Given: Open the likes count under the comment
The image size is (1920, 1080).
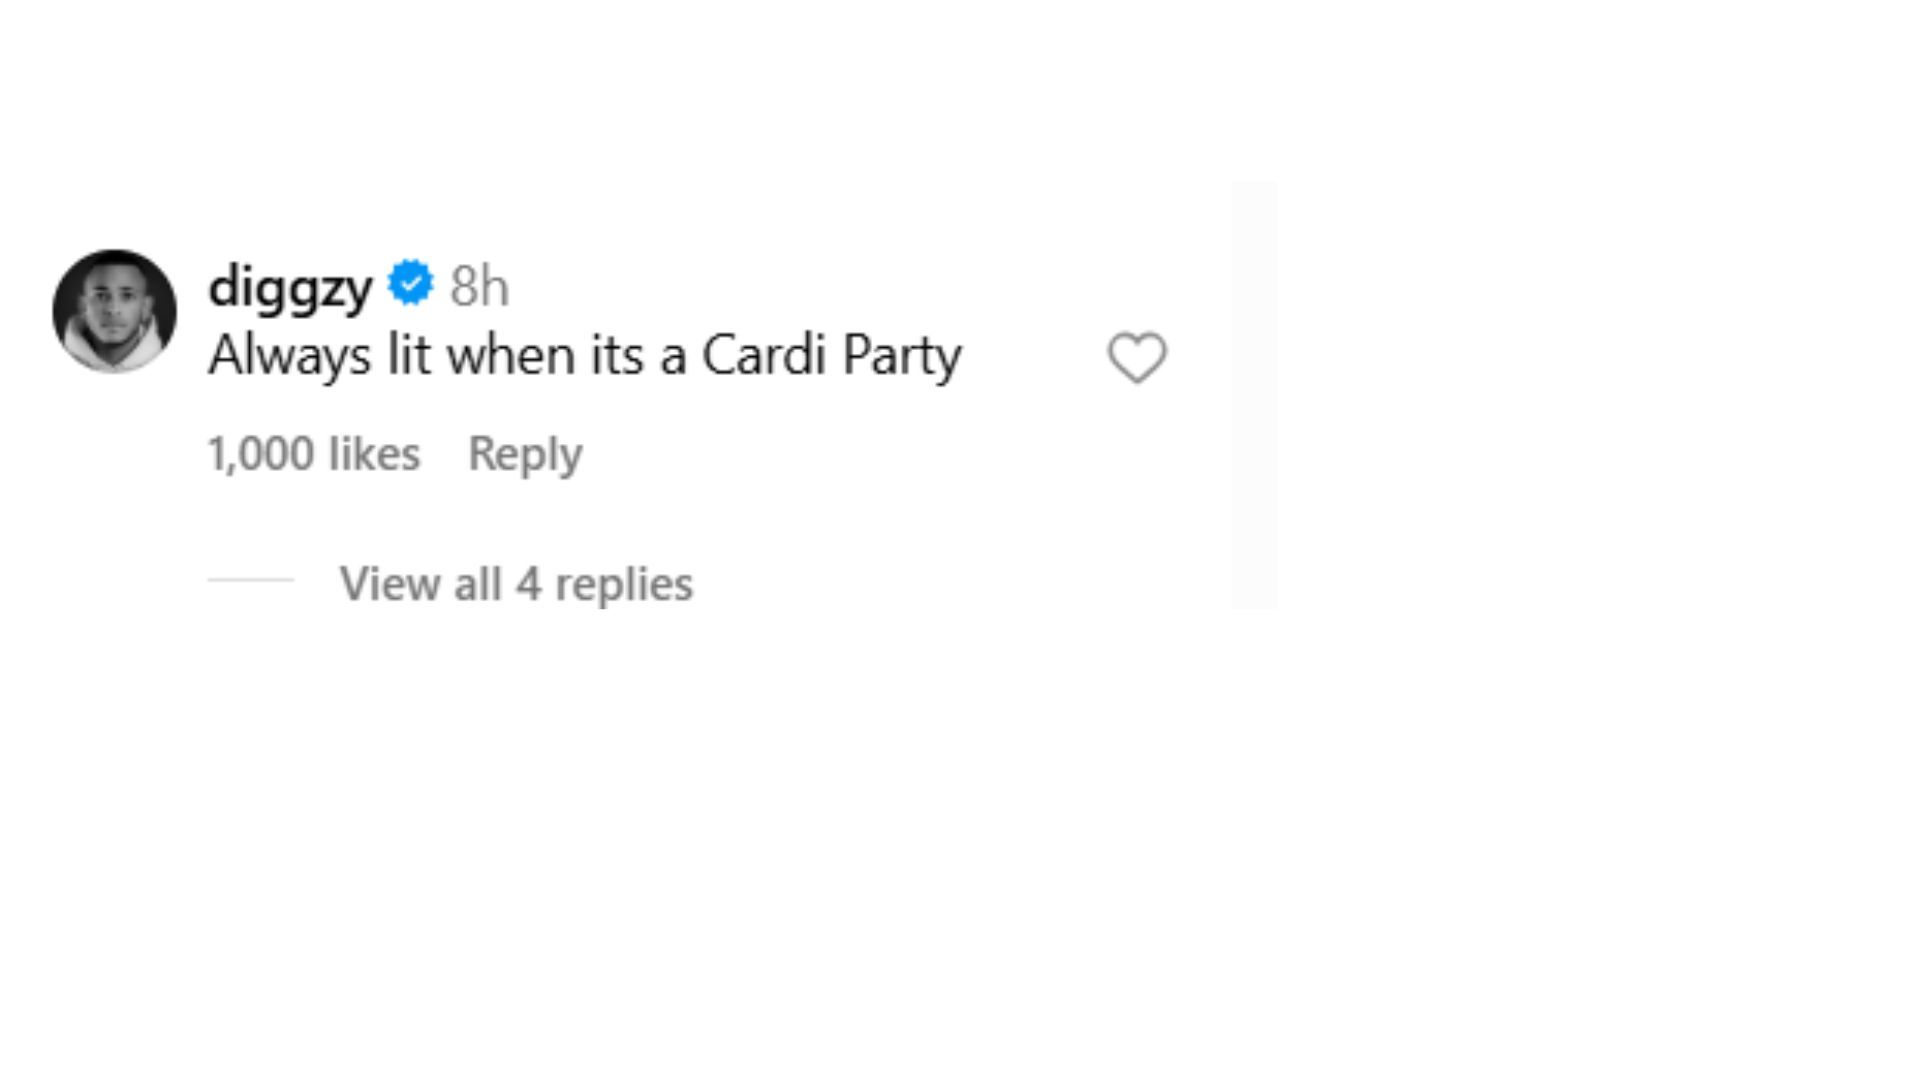Looking at the screenshot, I should (x=313, y=454).
